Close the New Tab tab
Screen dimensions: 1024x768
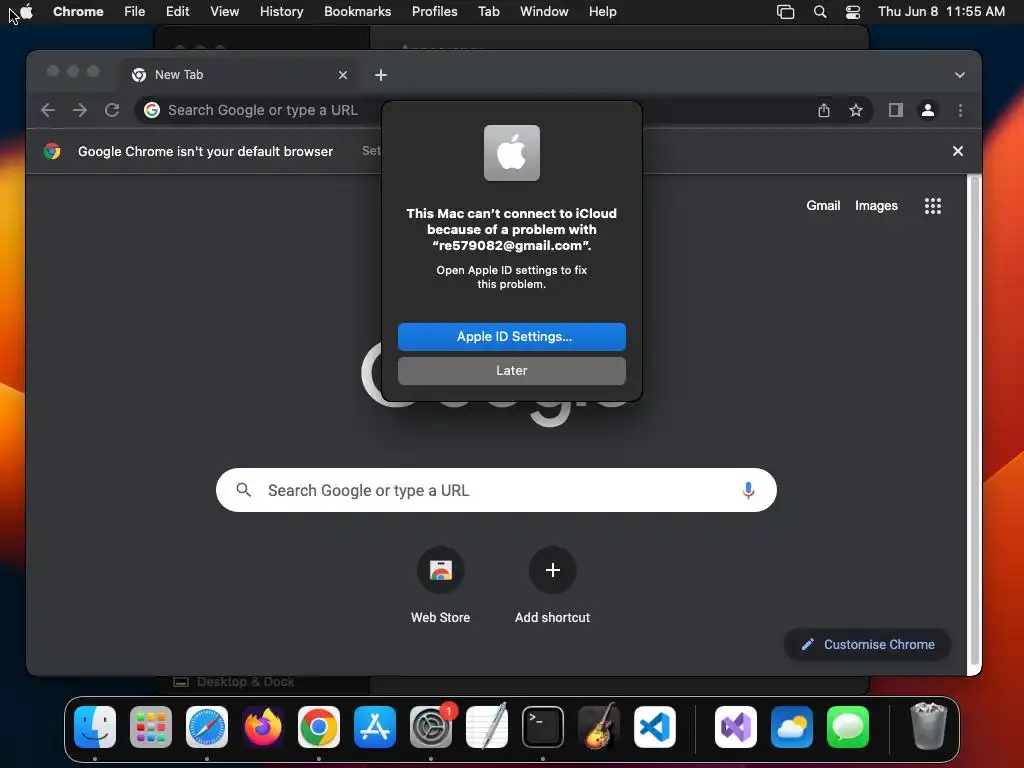(x=343, y=75)
